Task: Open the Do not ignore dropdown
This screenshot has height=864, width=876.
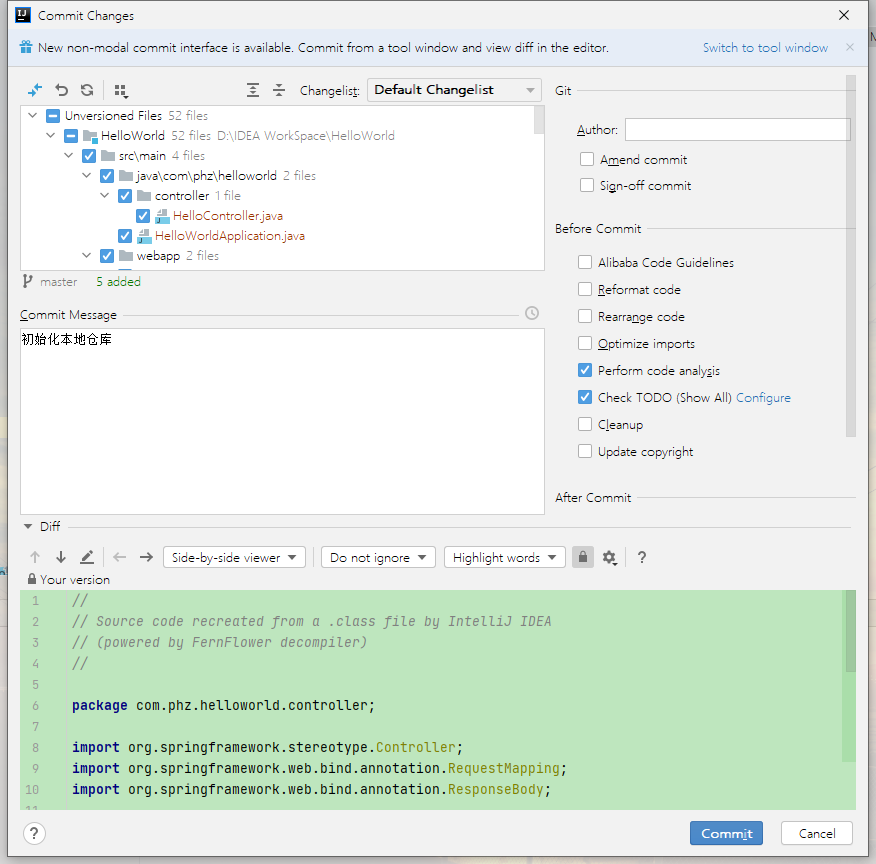Action: (378, 557)
